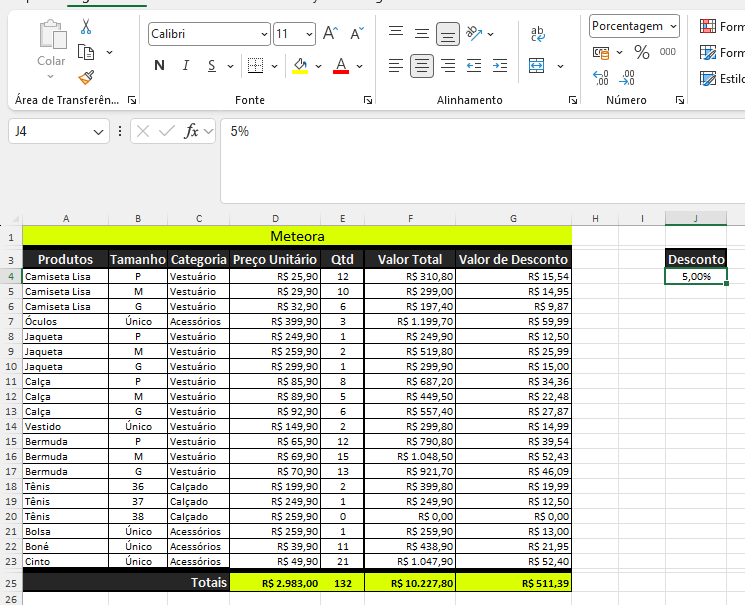Click the Totais label cell
Screen dimensions: 745x605
(126, 583)
